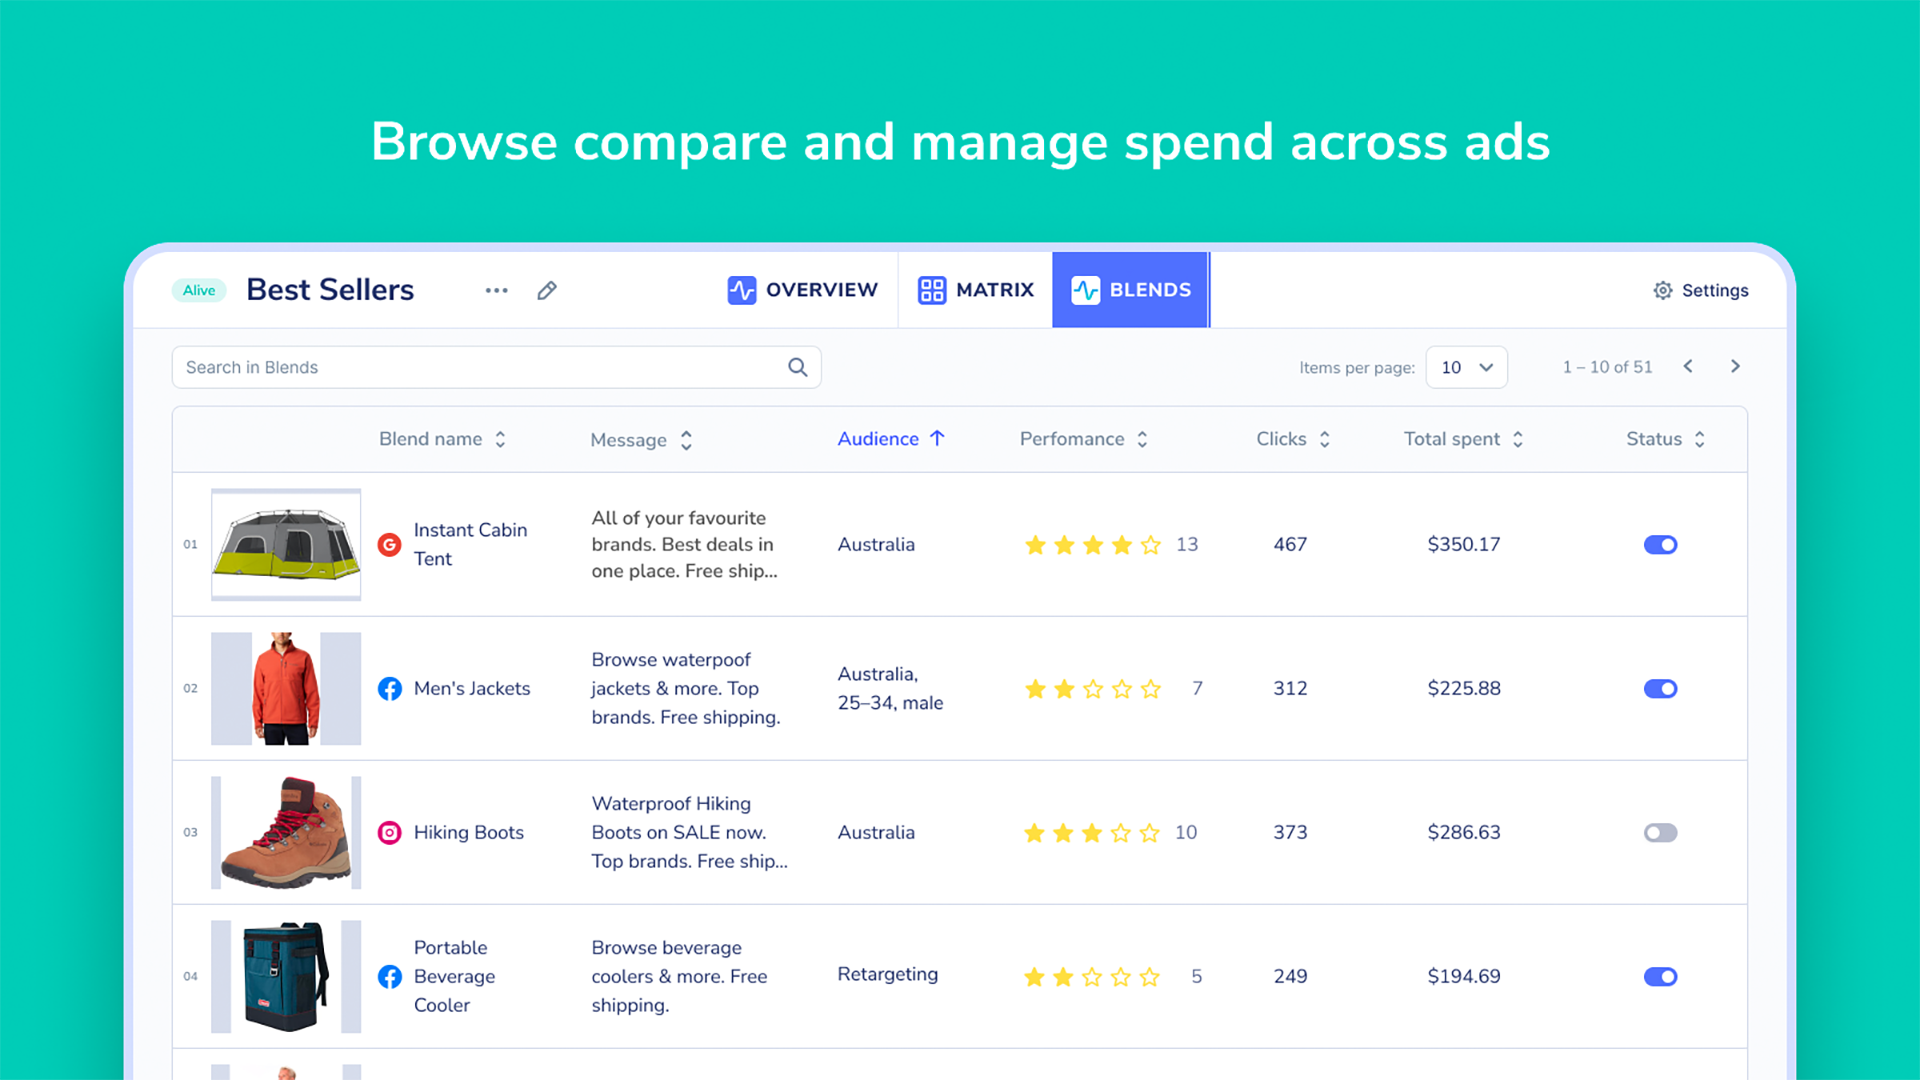
Task: Turn off Portable Beverage Cooler status toggle
Action: tap(1660, 976)
